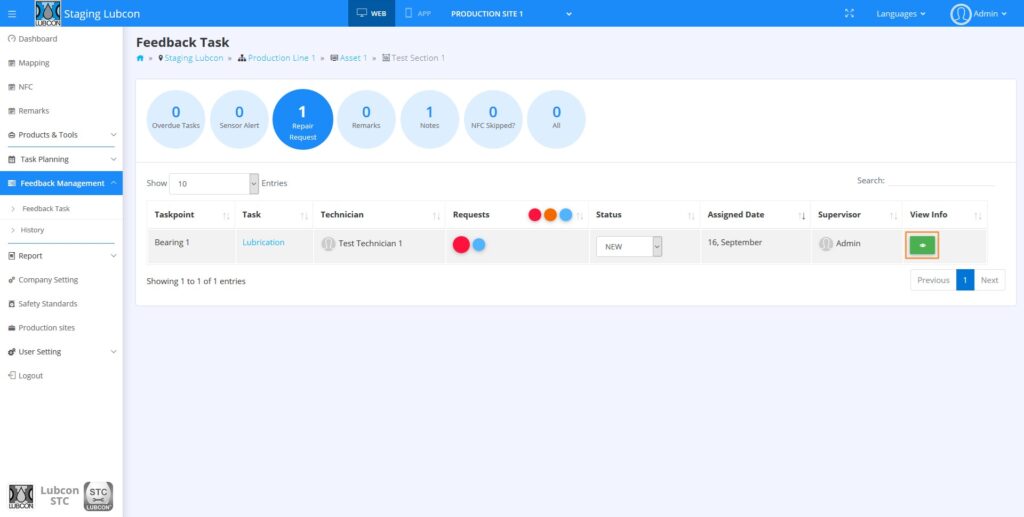Click blue dot in Requests header

[566, 215]
